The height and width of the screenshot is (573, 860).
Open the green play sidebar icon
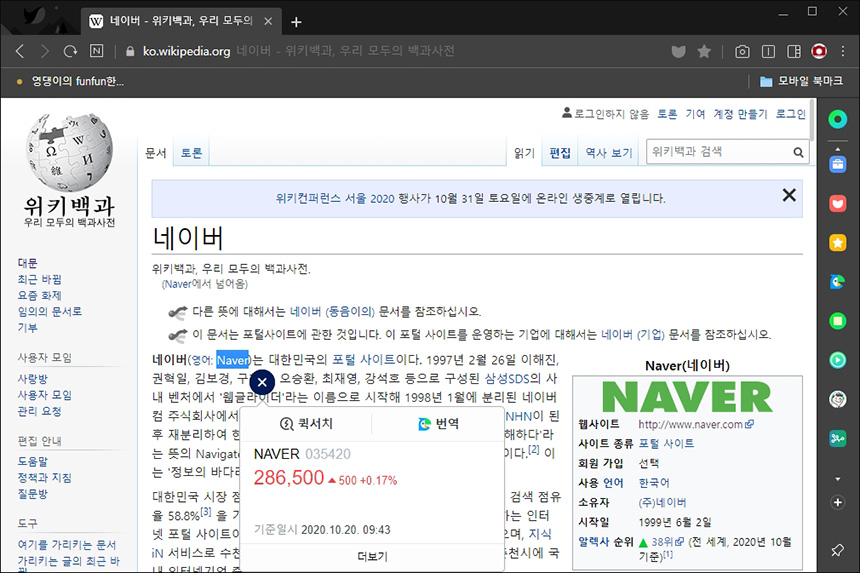tap(838, 360)
